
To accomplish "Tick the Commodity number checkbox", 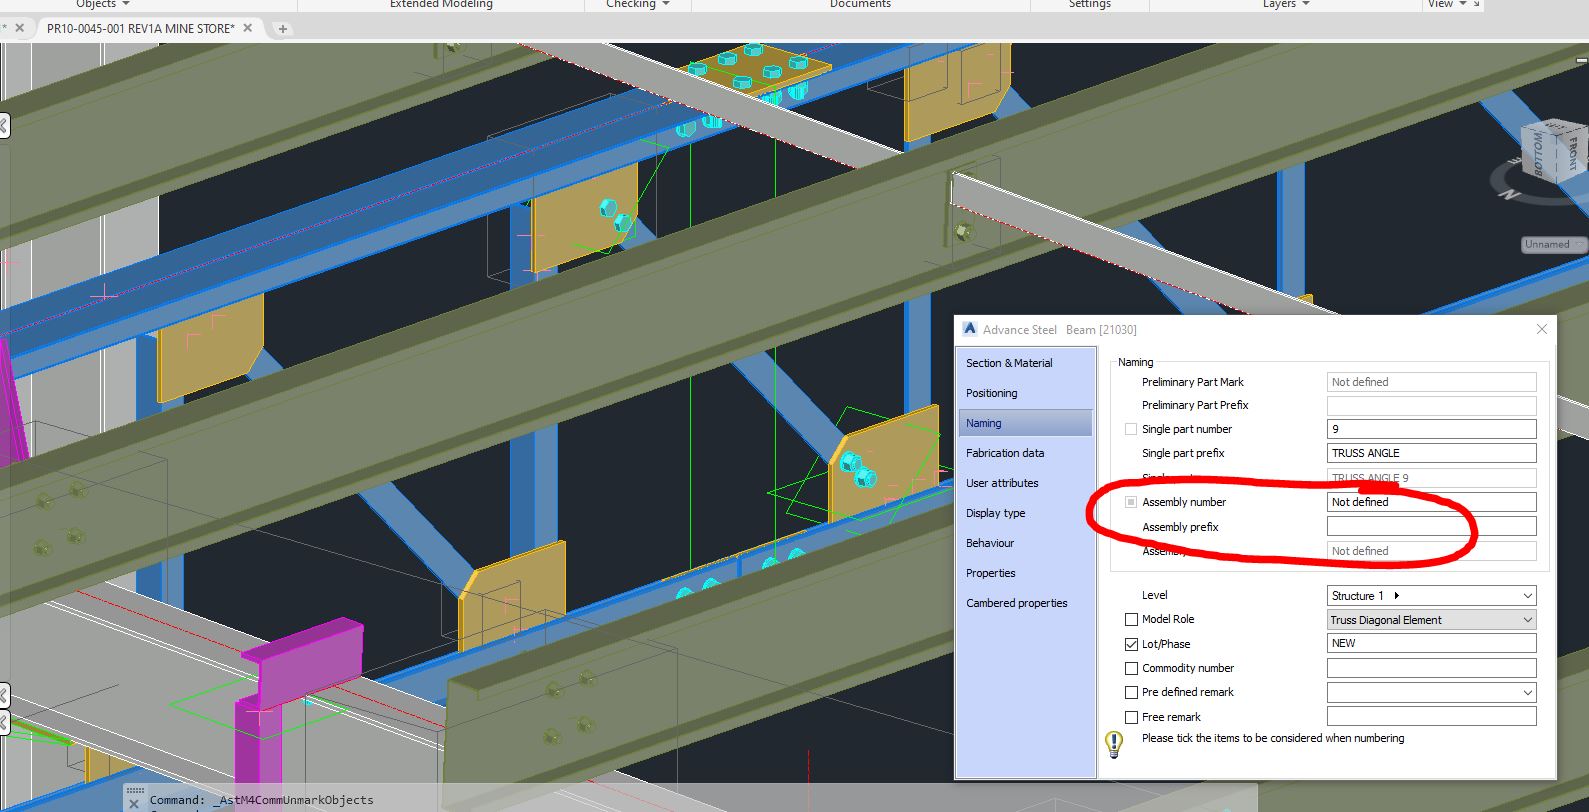I will (1131, 668).
